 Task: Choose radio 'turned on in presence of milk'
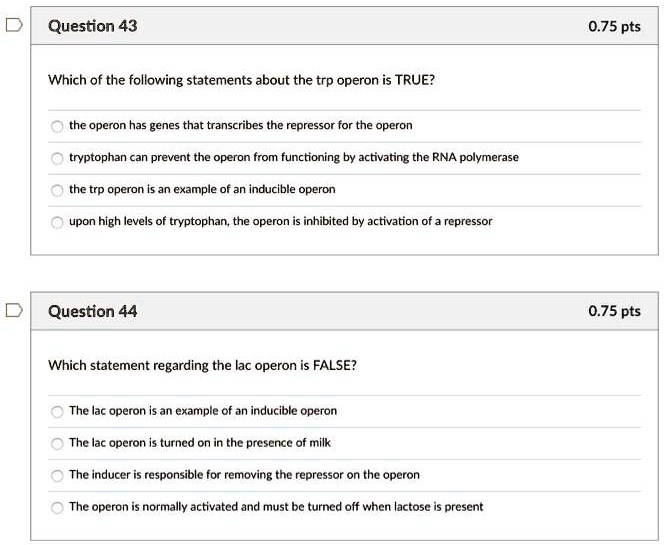click(x=58, y=443)
